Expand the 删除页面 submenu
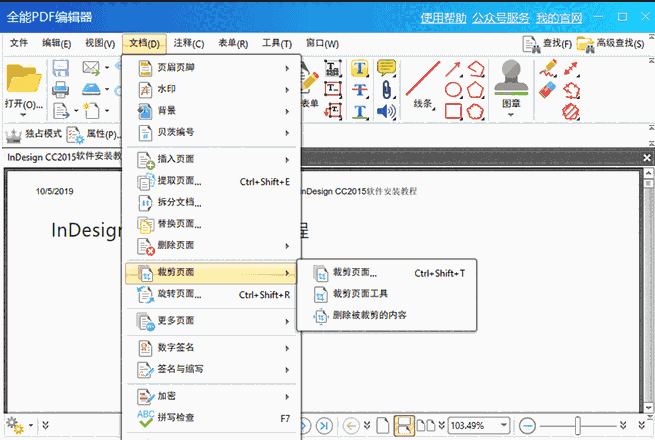Viewport: 655px width, 440px height. coord(212,245)
